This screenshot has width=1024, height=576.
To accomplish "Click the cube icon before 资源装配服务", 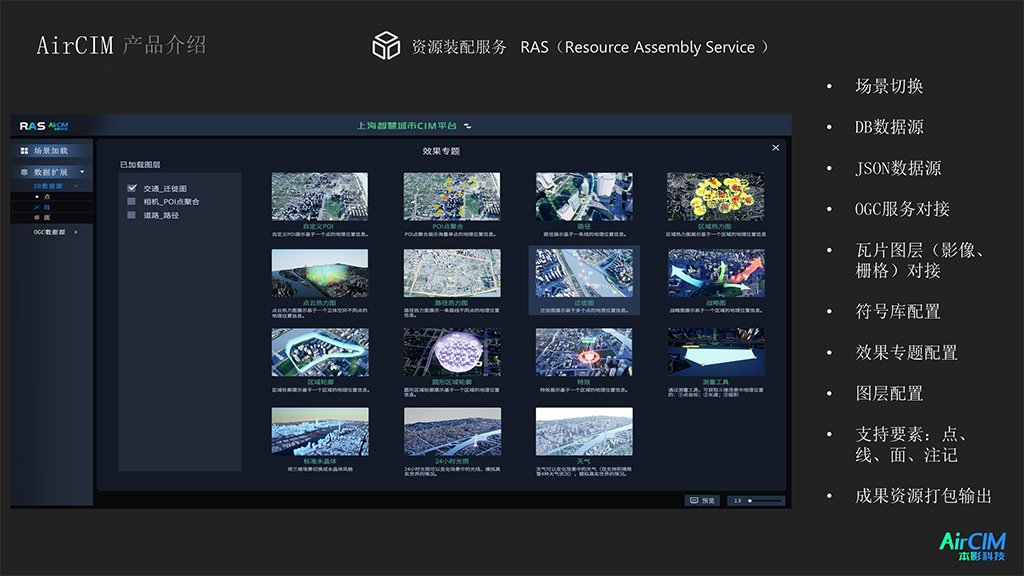I will (386, 46).
